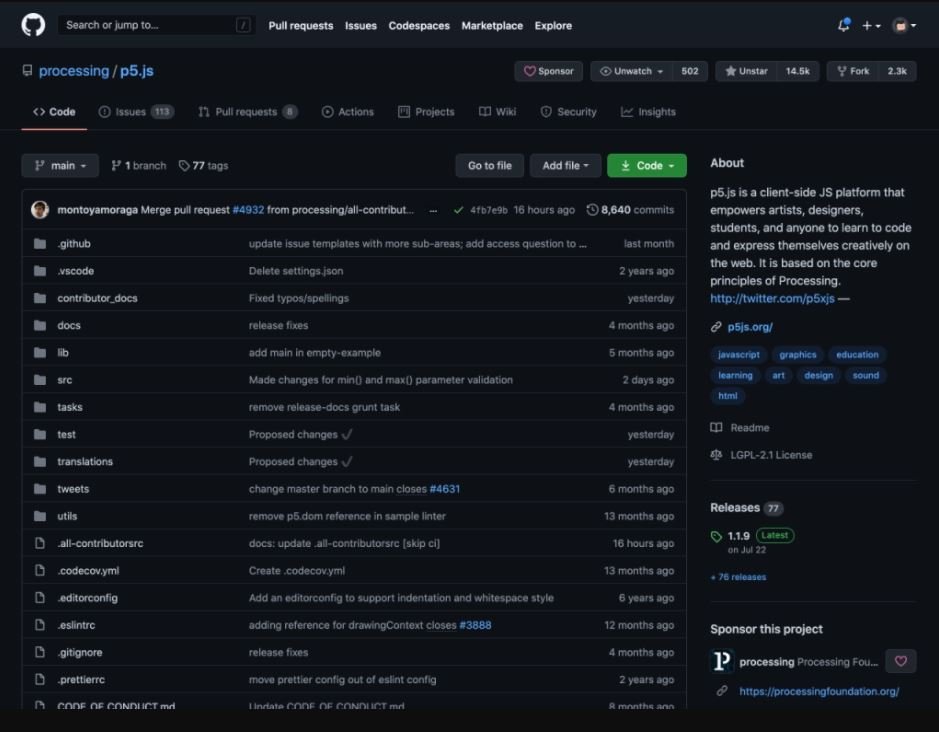Image resolution: width=939 pixels, height=732 pixels.
Task: Click Go to file button
Action: pos(489,165)
